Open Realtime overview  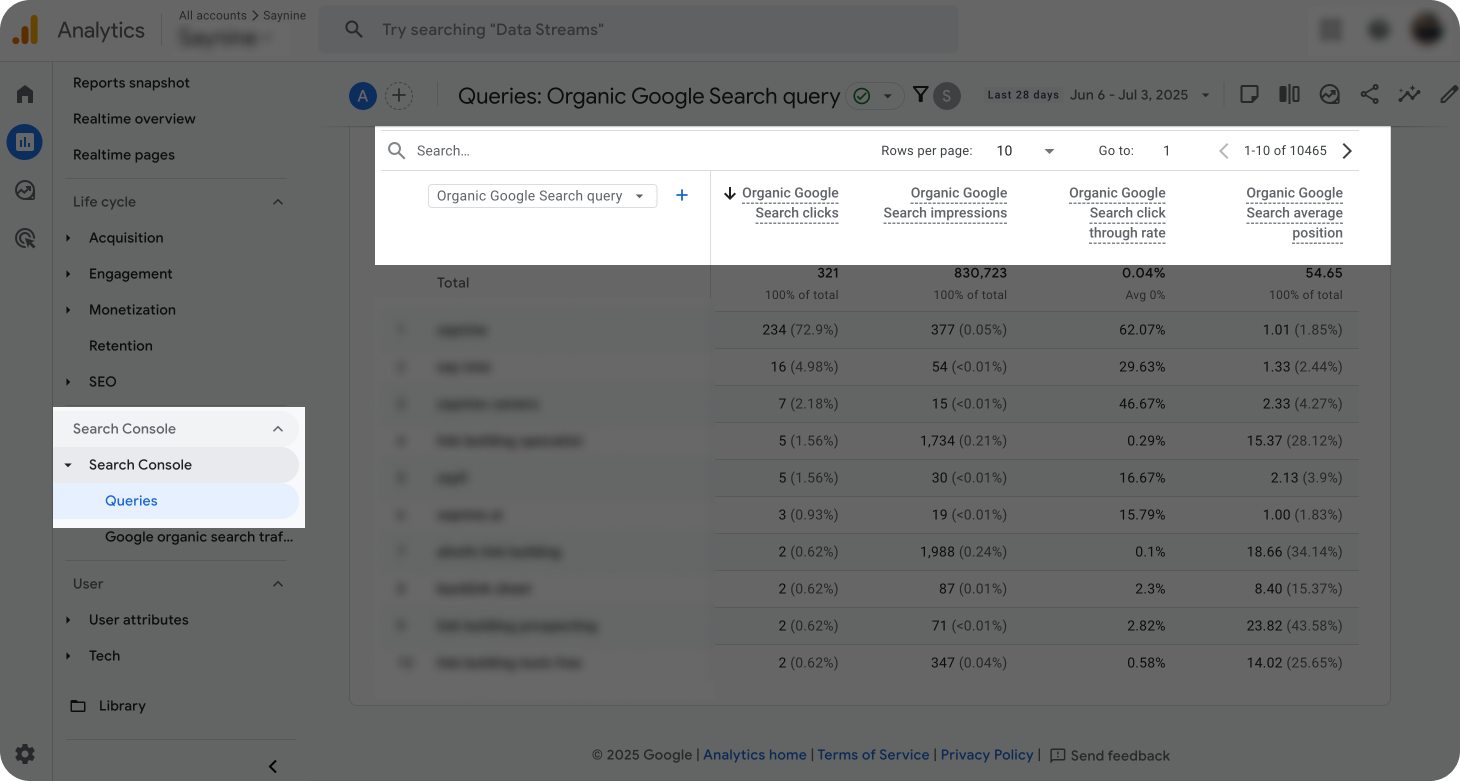134,119
